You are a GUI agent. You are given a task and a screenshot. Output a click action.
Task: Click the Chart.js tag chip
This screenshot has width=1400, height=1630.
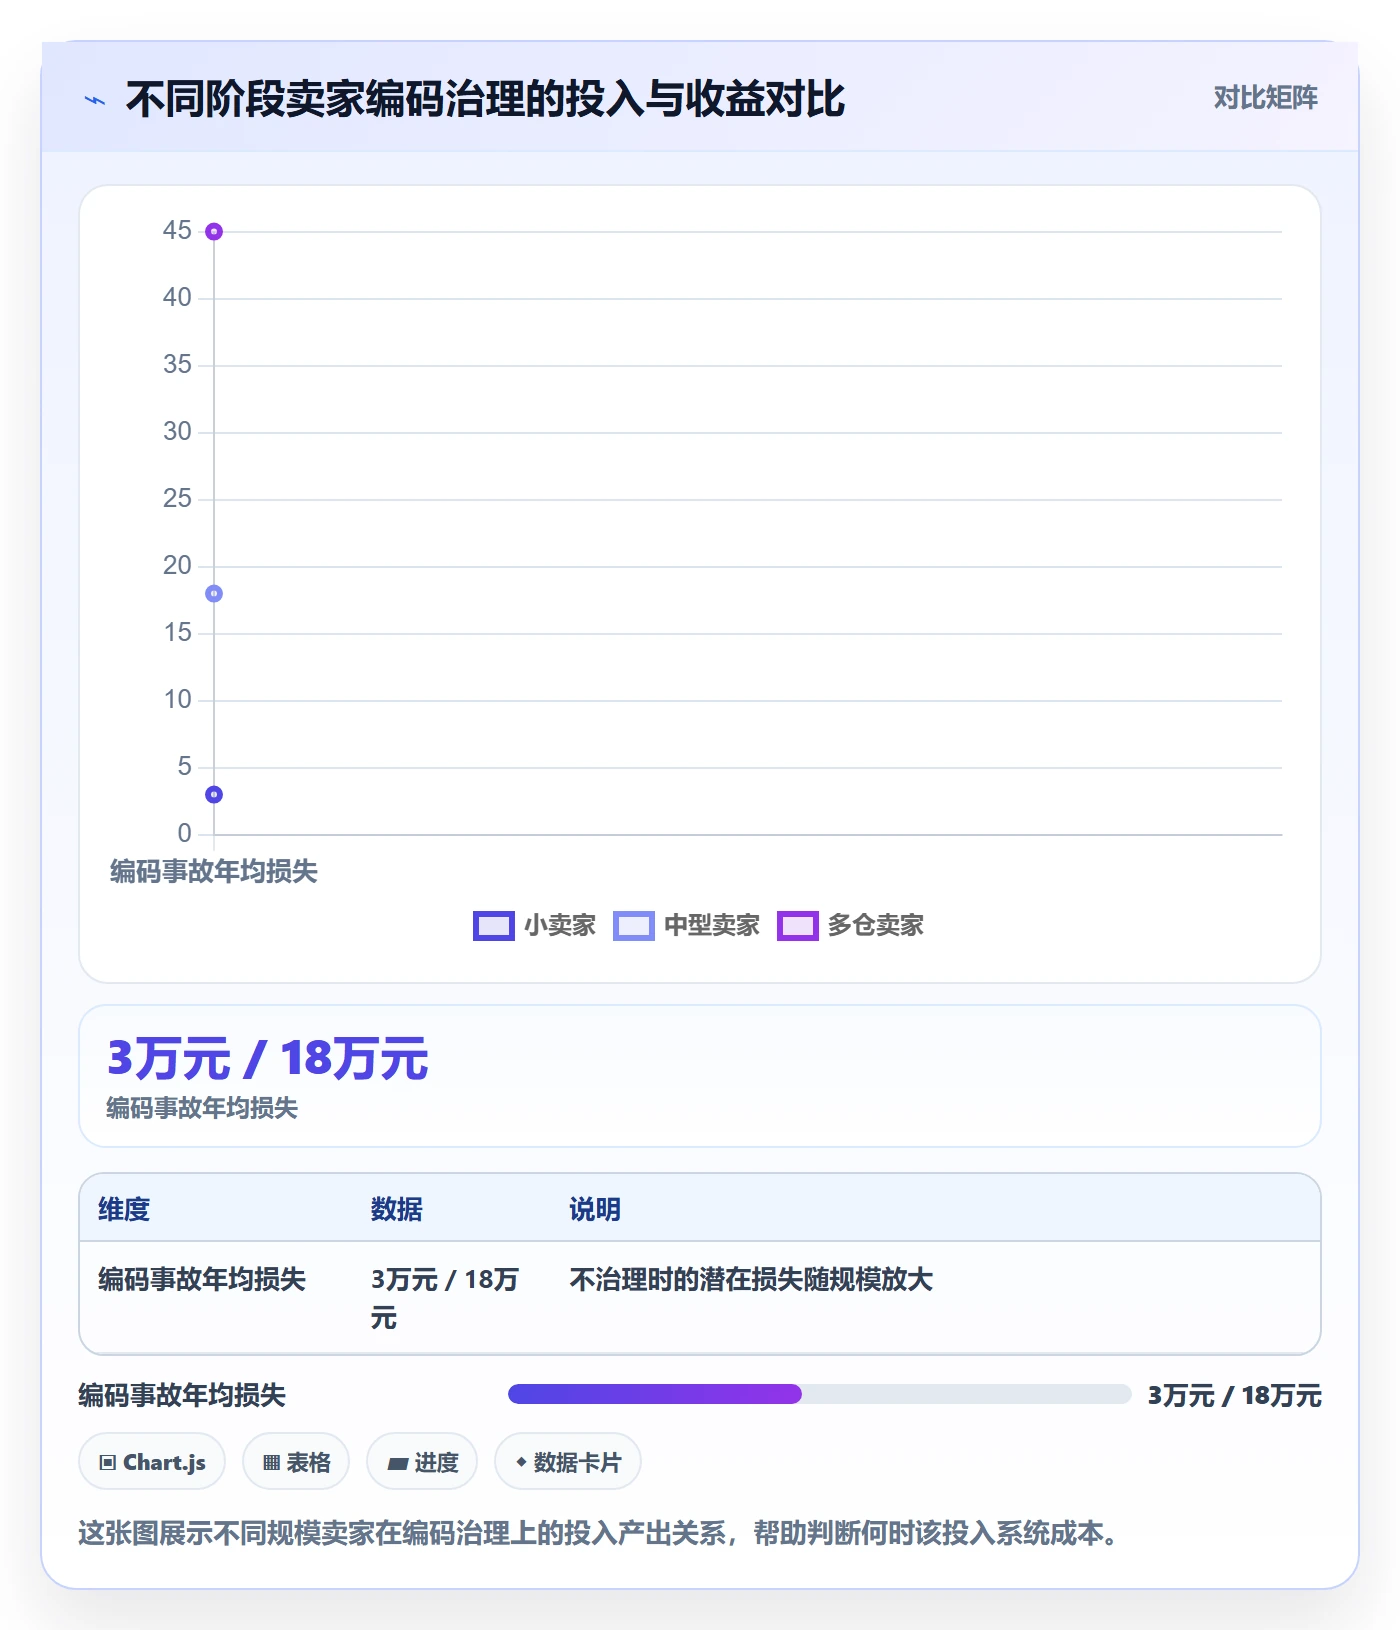pyautogui.click(x=152, y=1462)
